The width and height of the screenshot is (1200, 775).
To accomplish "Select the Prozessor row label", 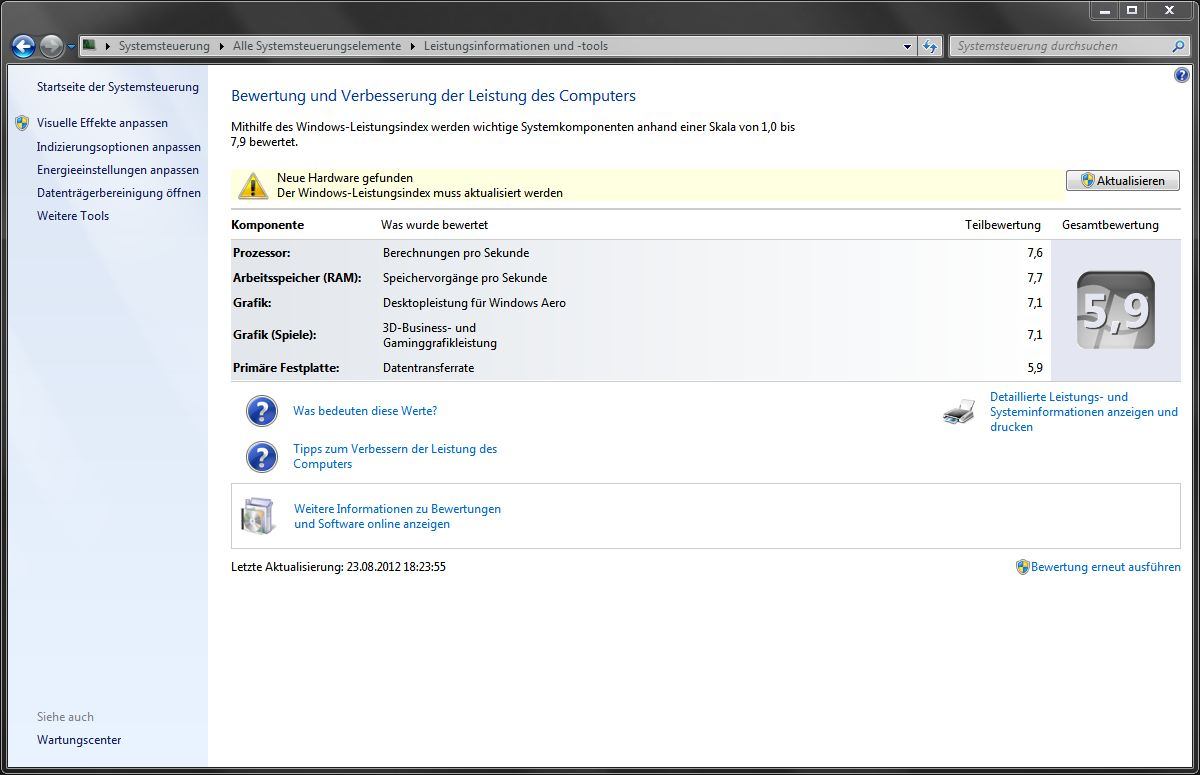I will coord(262,253).
